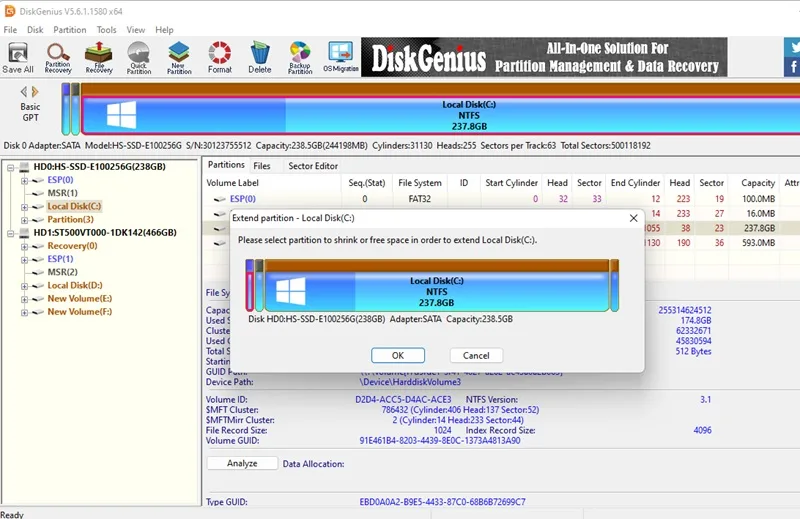Switch to the Files tab
The height and width of the screenshot is (519, 800).
262,166
